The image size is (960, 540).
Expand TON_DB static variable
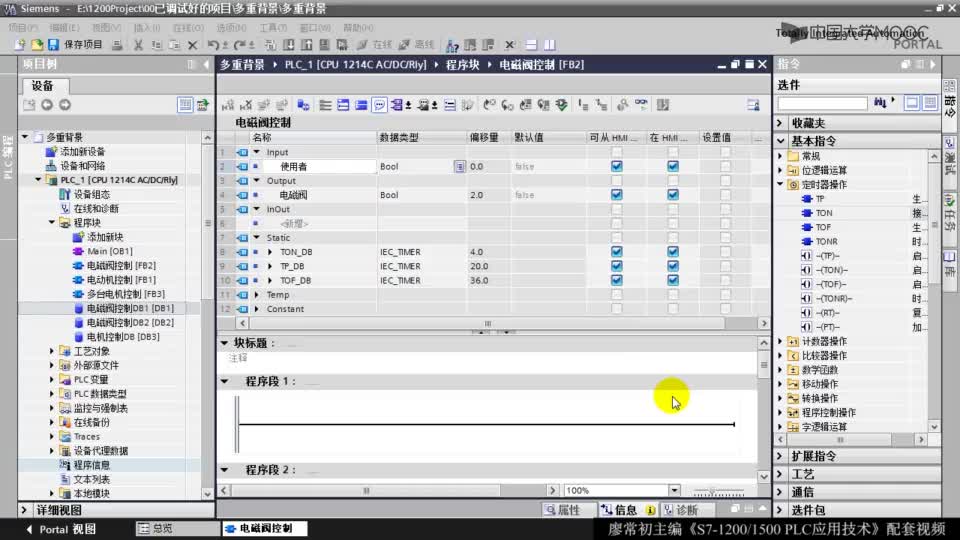pyautogui.click(x=270, y=252)
